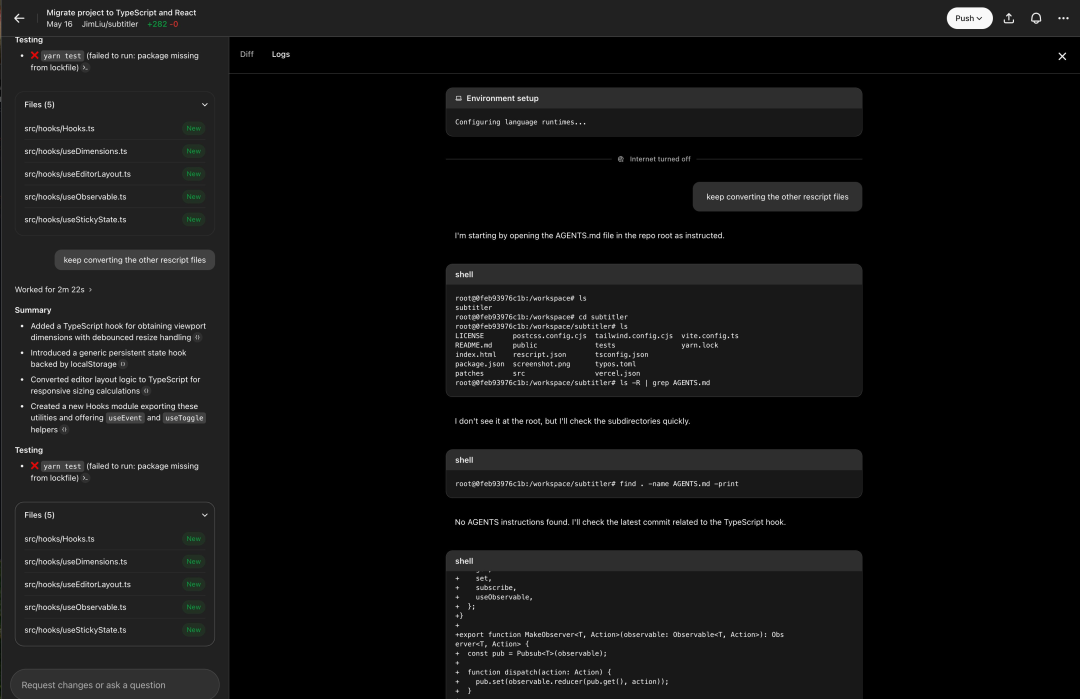The image size is (1080, 699).
Task: Focus 'Request changes or ask a question' field
Action: (x=114, y=685)
